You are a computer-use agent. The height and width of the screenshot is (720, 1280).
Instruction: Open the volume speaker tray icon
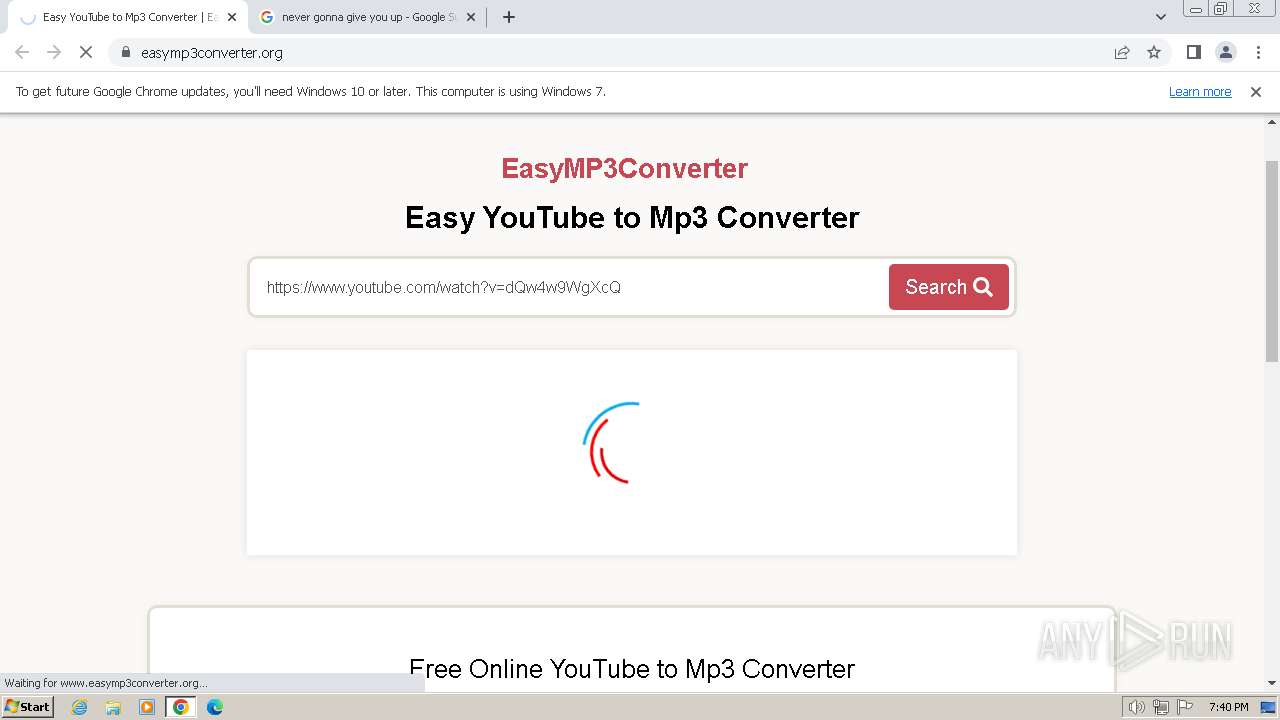1136,707
